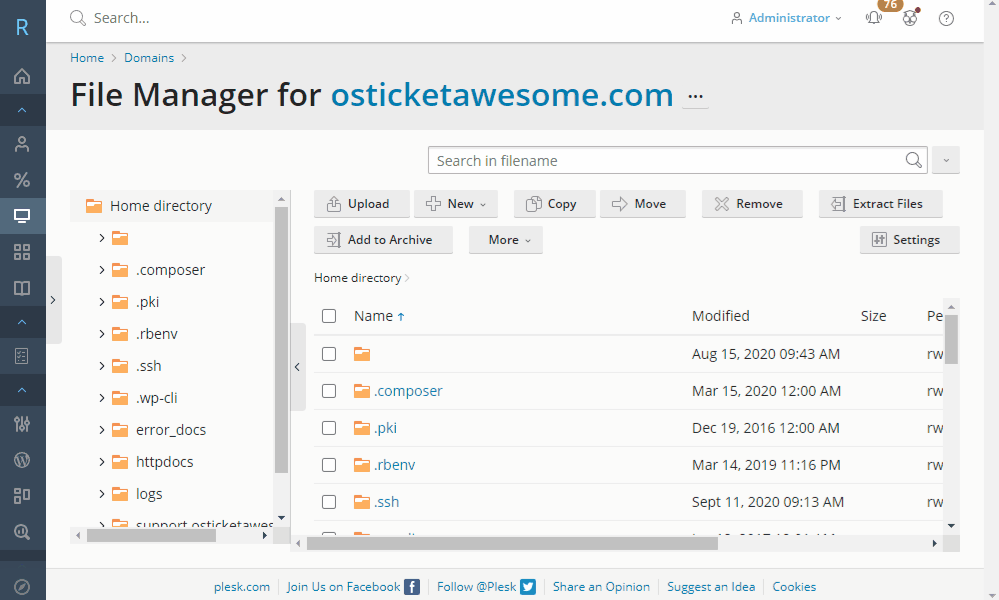Click the file list horizontal scrollbar
The height and width of the screenshot is (600, 999).
512,543
